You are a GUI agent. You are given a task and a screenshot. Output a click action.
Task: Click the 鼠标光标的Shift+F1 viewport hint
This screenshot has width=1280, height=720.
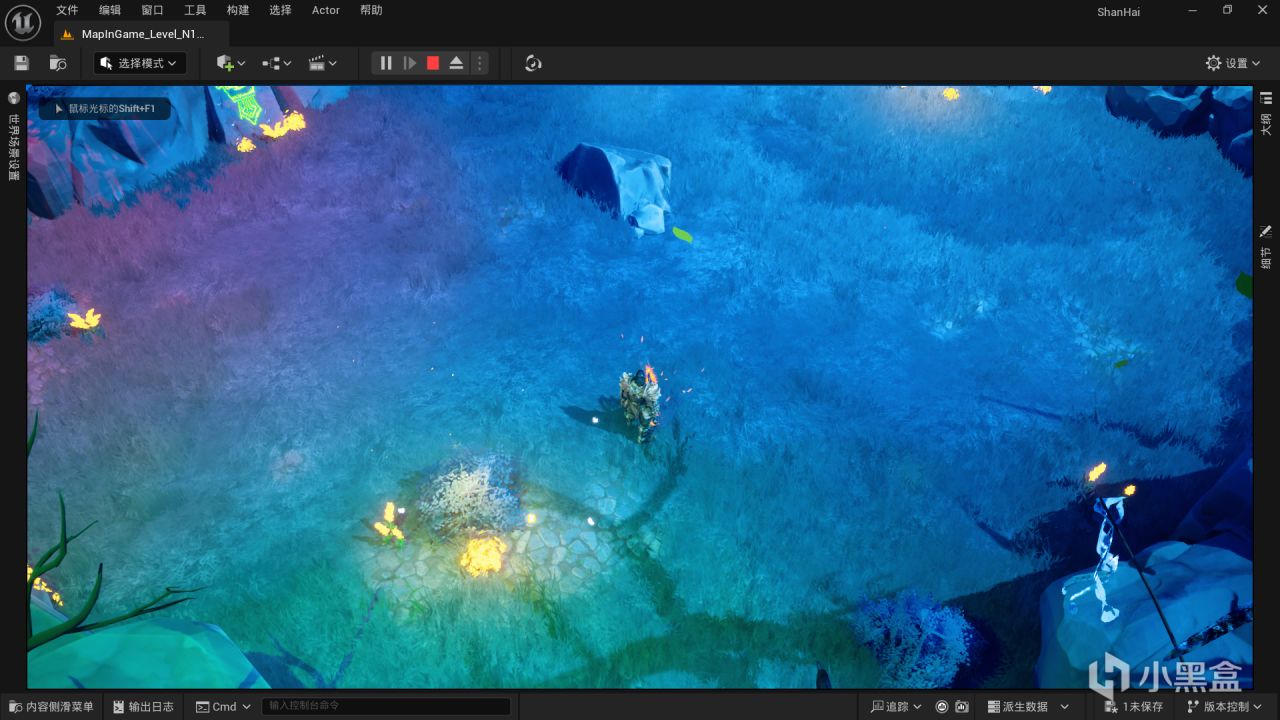(x=105, y=109)
